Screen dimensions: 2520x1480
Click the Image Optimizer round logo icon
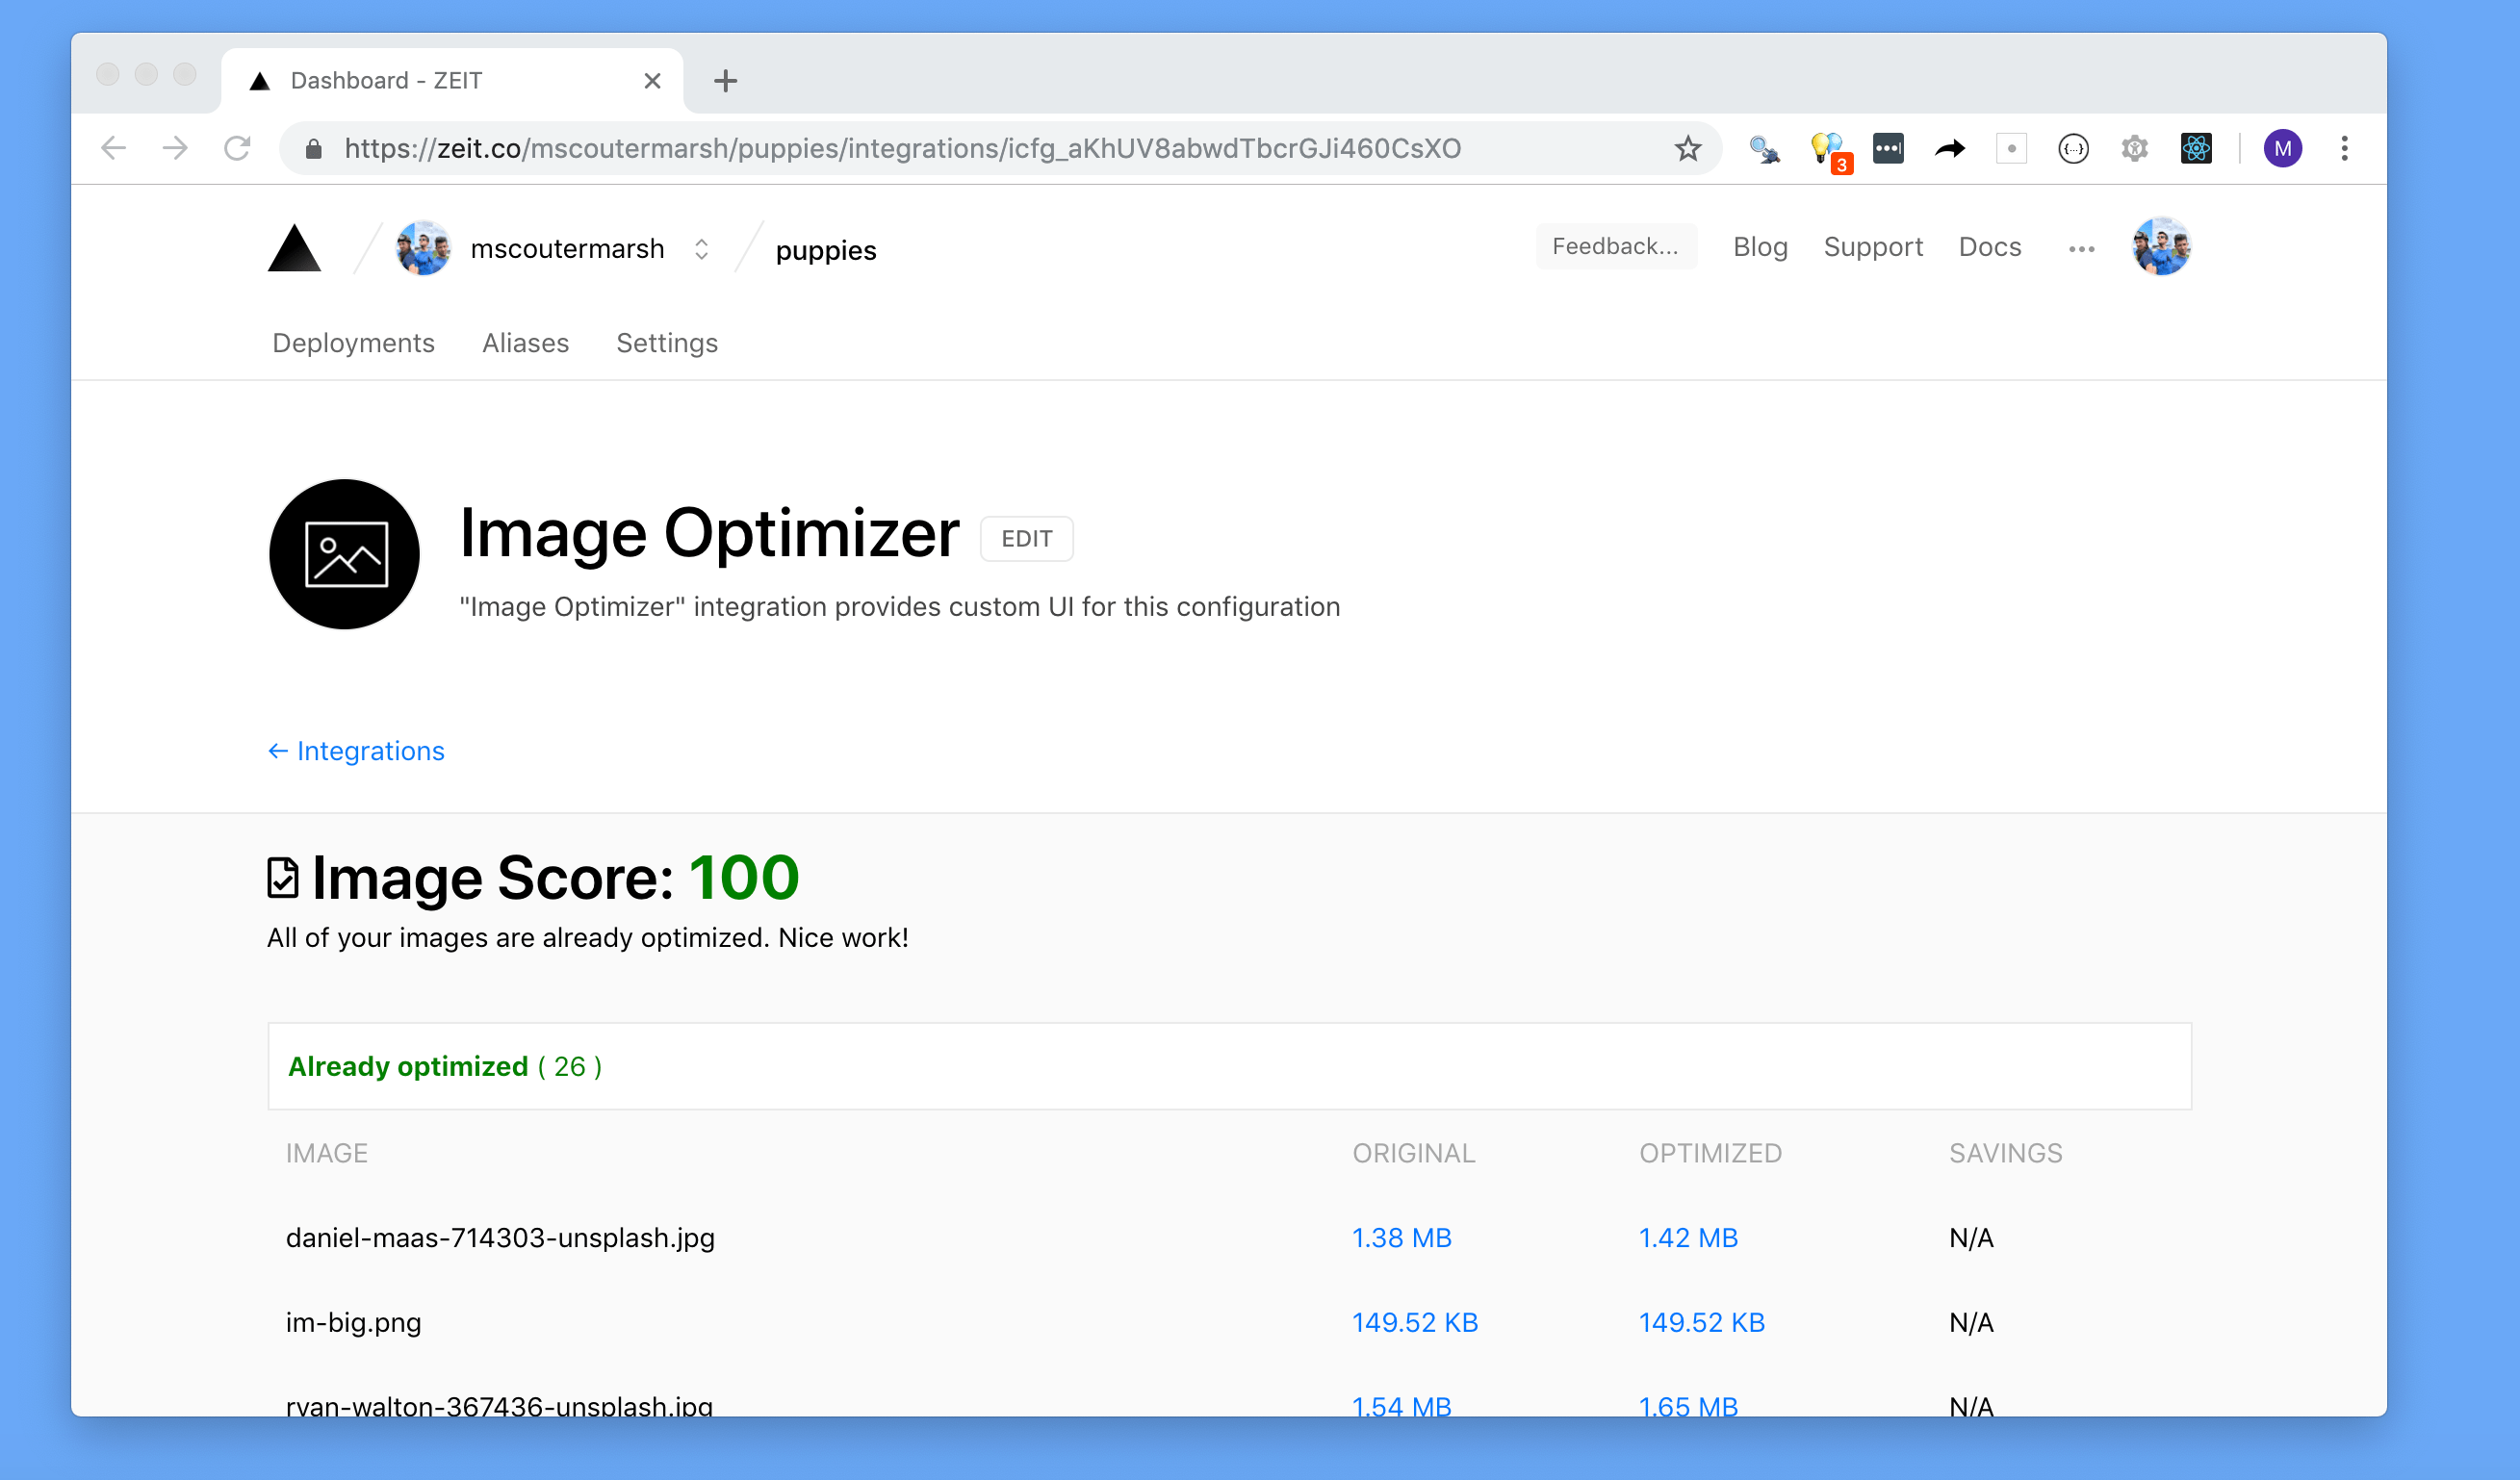344,554
